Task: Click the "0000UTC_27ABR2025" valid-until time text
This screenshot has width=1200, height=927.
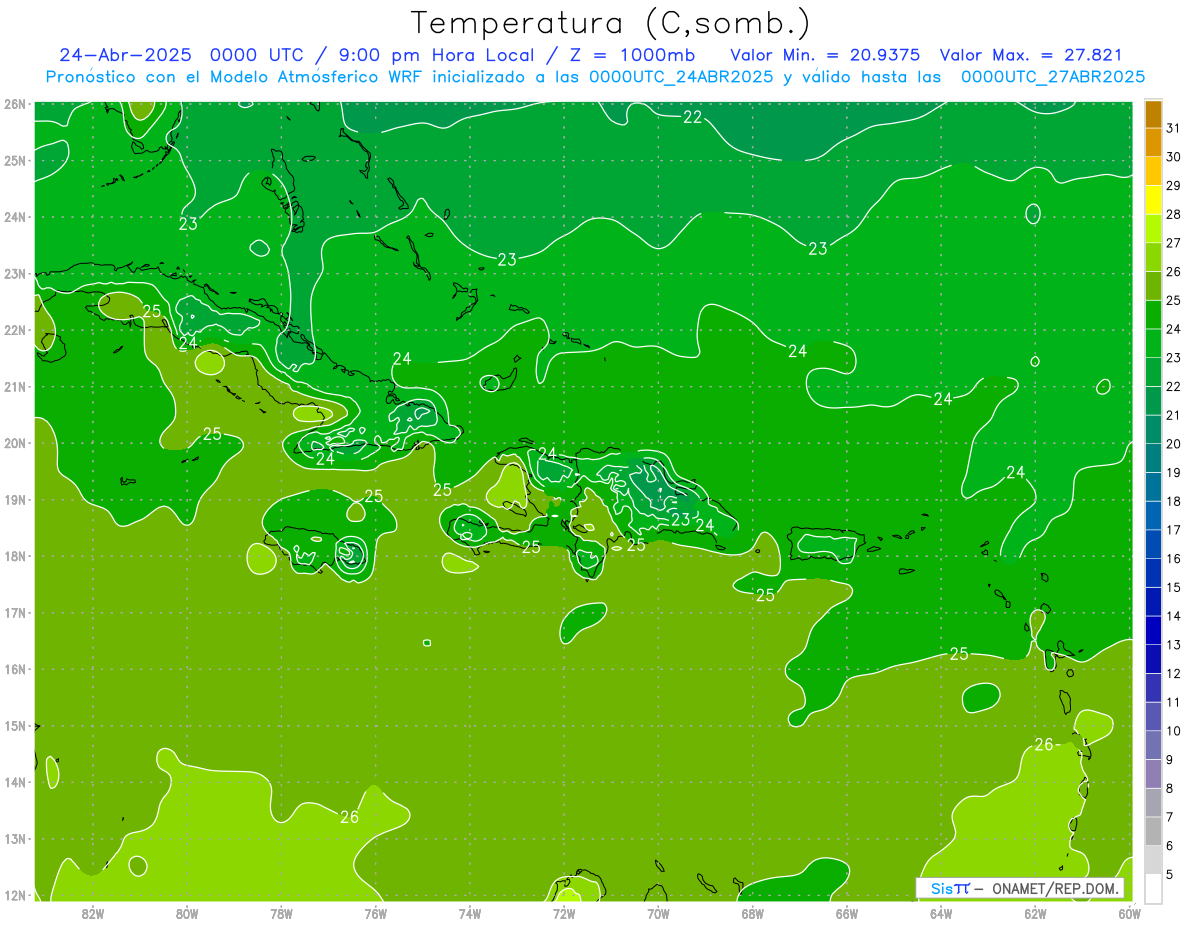Action: [1052, 77]
